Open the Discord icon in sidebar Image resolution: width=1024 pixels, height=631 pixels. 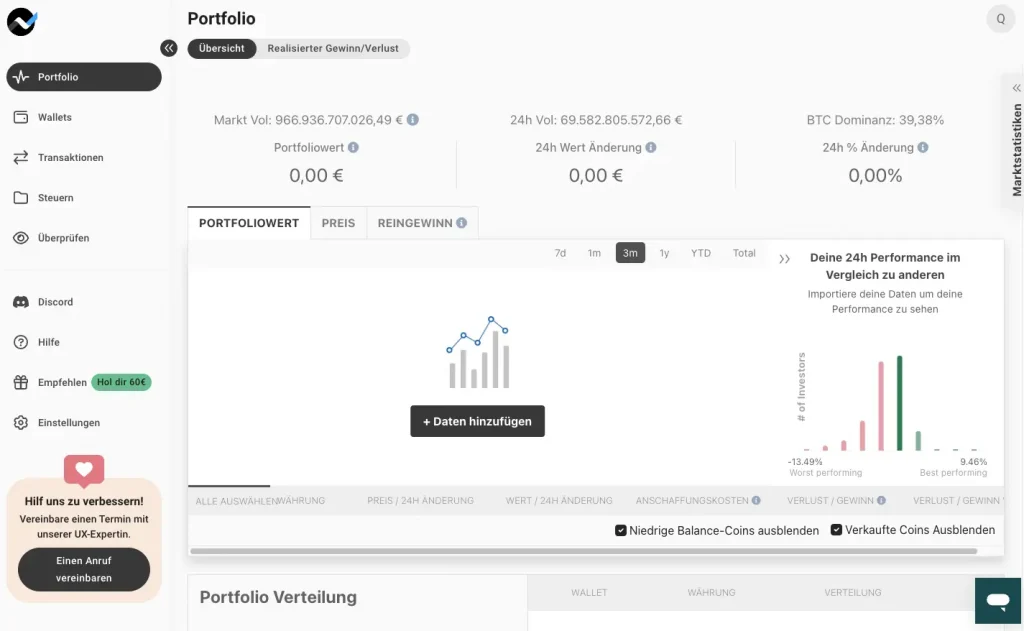pos(20,302)
